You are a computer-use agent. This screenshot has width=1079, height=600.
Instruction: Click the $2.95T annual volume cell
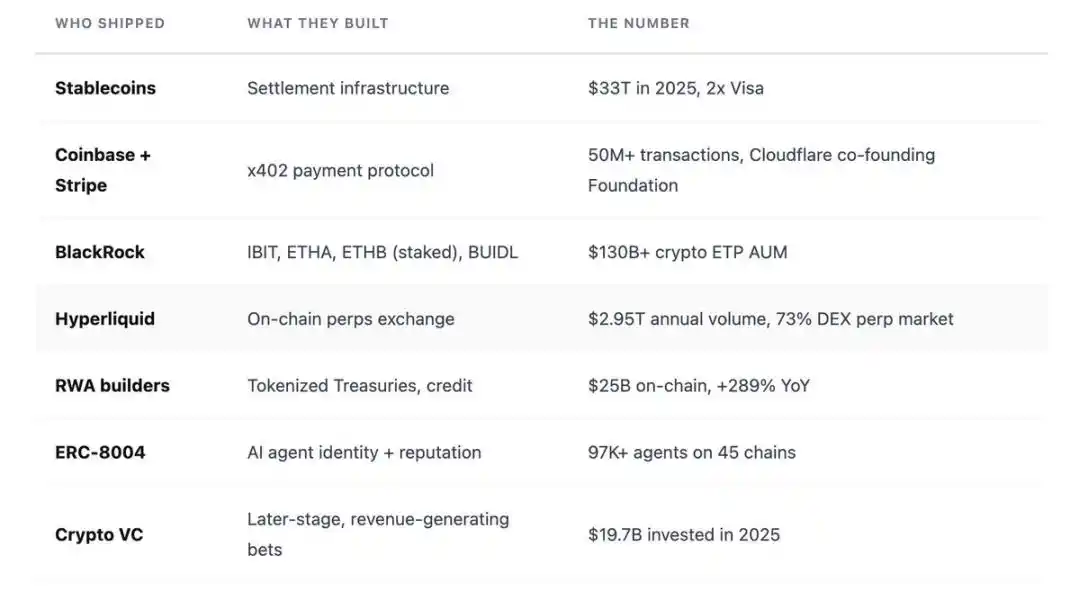pos(770,319)
